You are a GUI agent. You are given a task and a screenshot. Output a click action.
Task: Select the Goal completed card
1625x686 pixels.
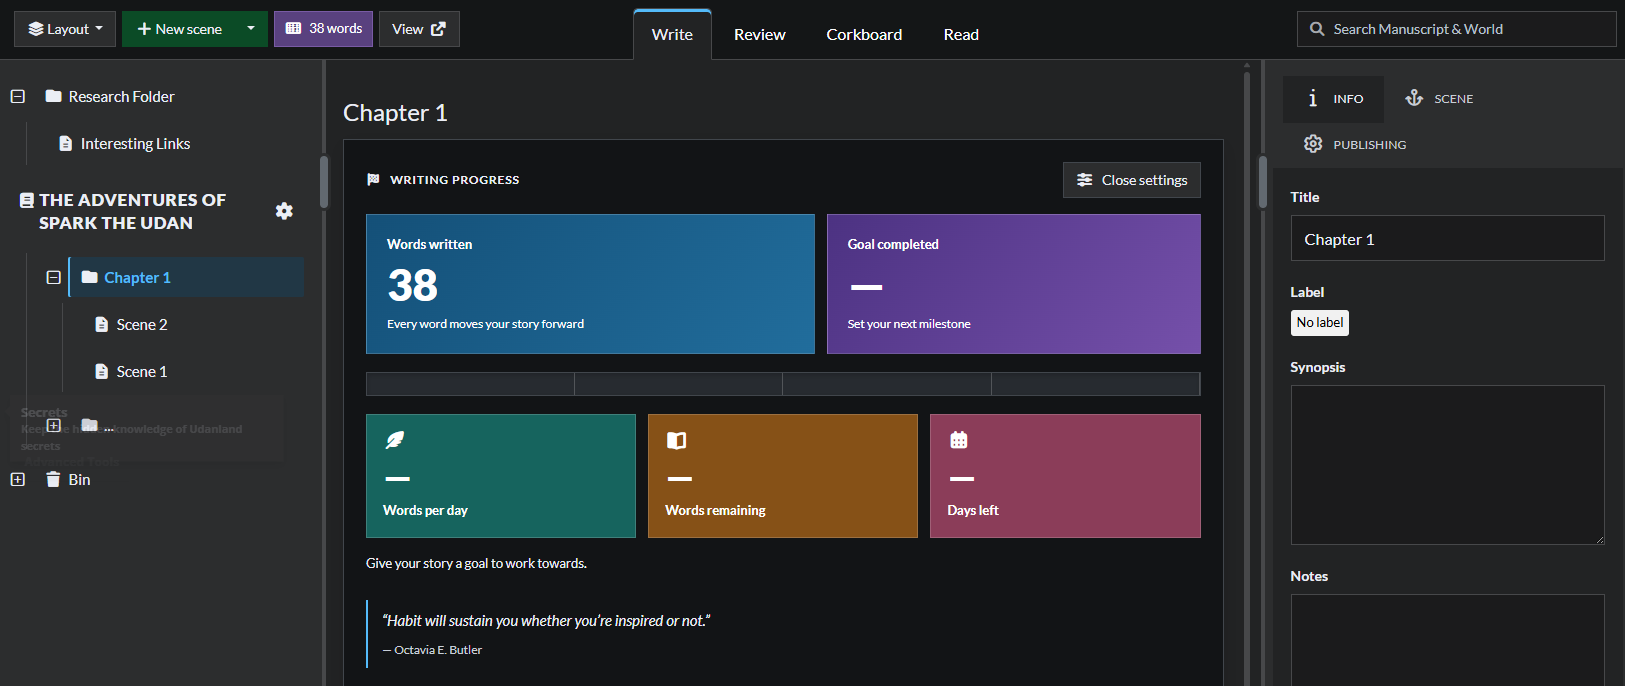1014,284
